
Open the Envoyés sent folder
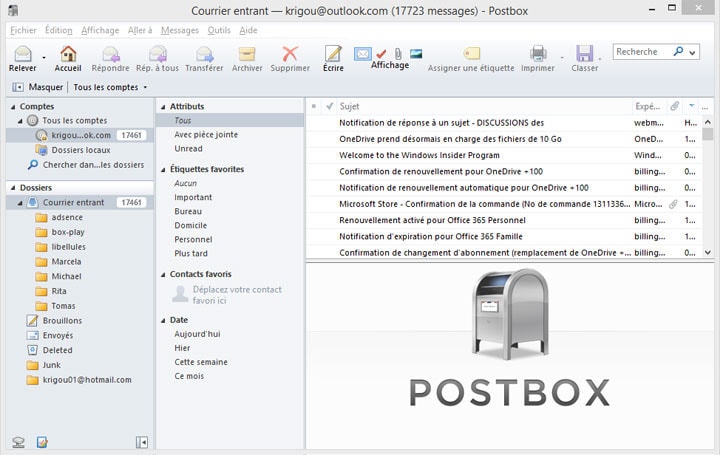click(x=57, y=335)
